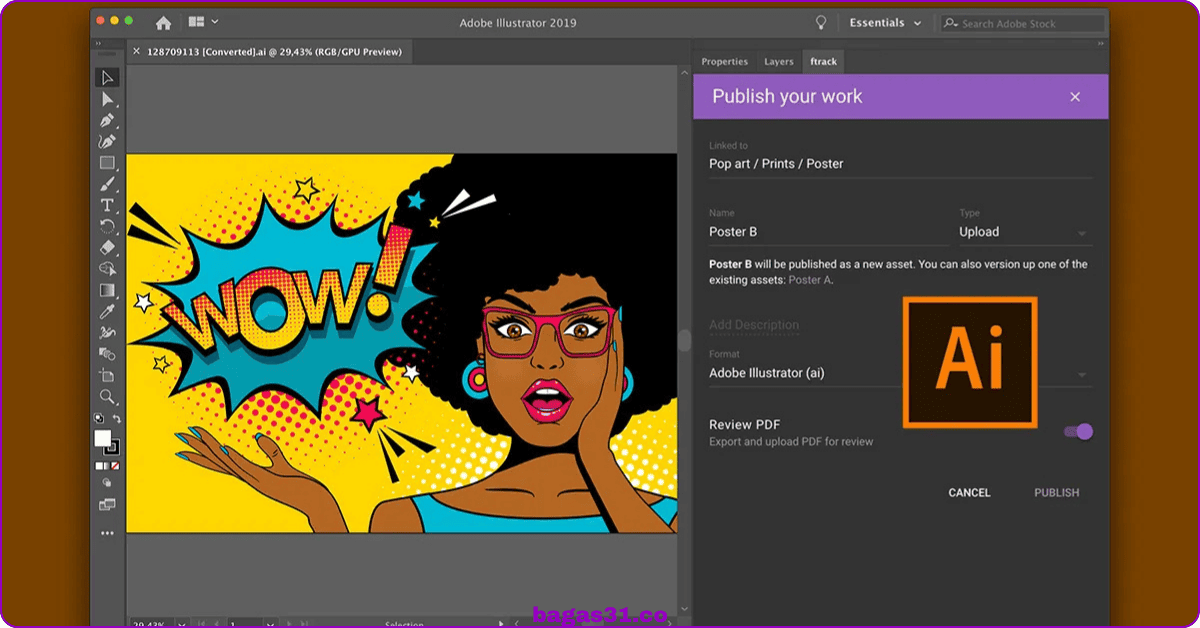The width and height of the screenshot is (1200, 628).
Task: Select the Type tool
Action: 107,205
